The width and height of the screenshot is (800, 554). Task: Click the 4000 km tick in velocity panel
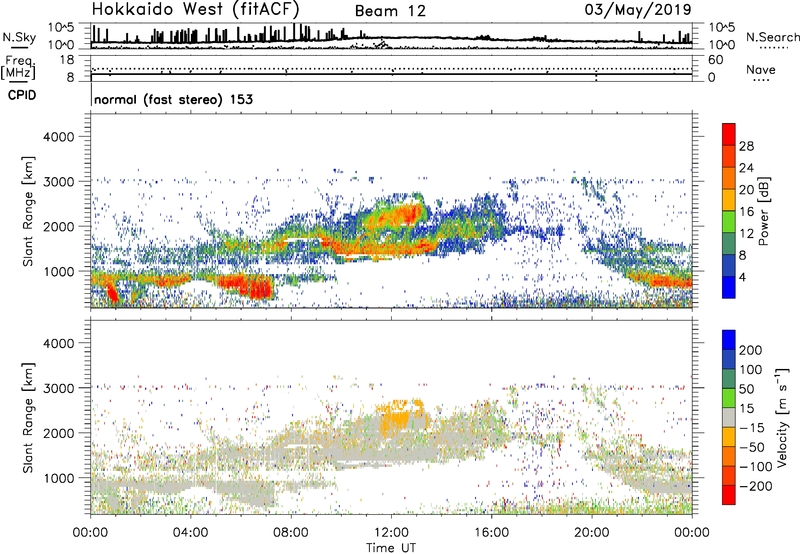tap(58, 343)
